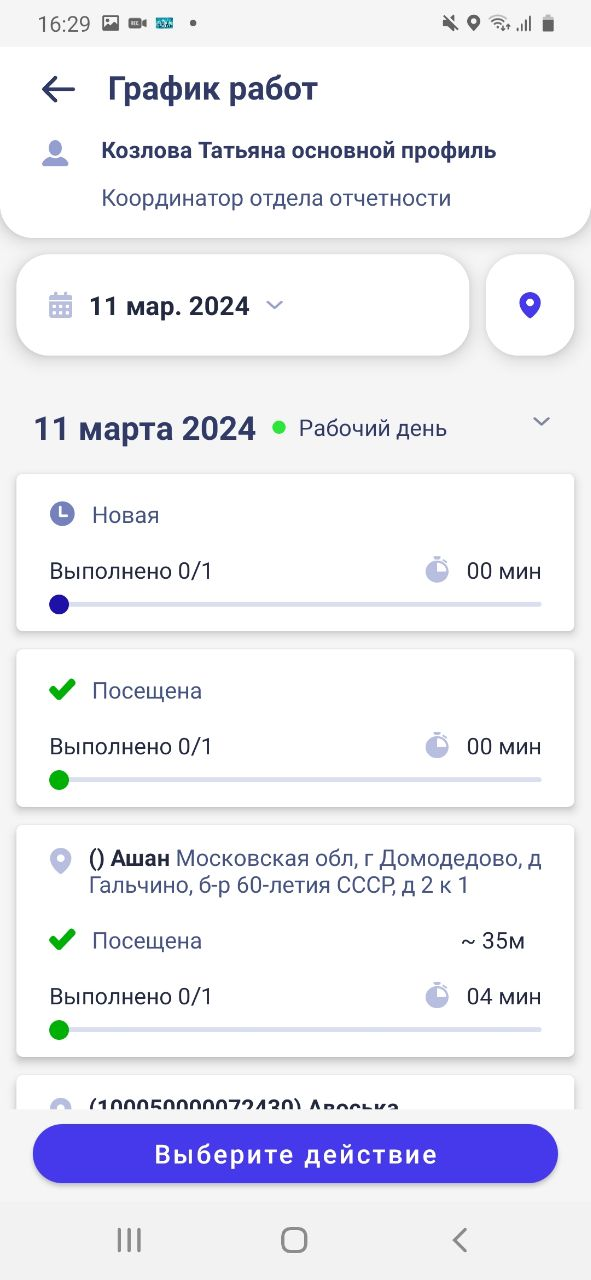591x1280 pixels.
Task: Tap the back arrow beside График работ
Action: [x=58, y=89]
